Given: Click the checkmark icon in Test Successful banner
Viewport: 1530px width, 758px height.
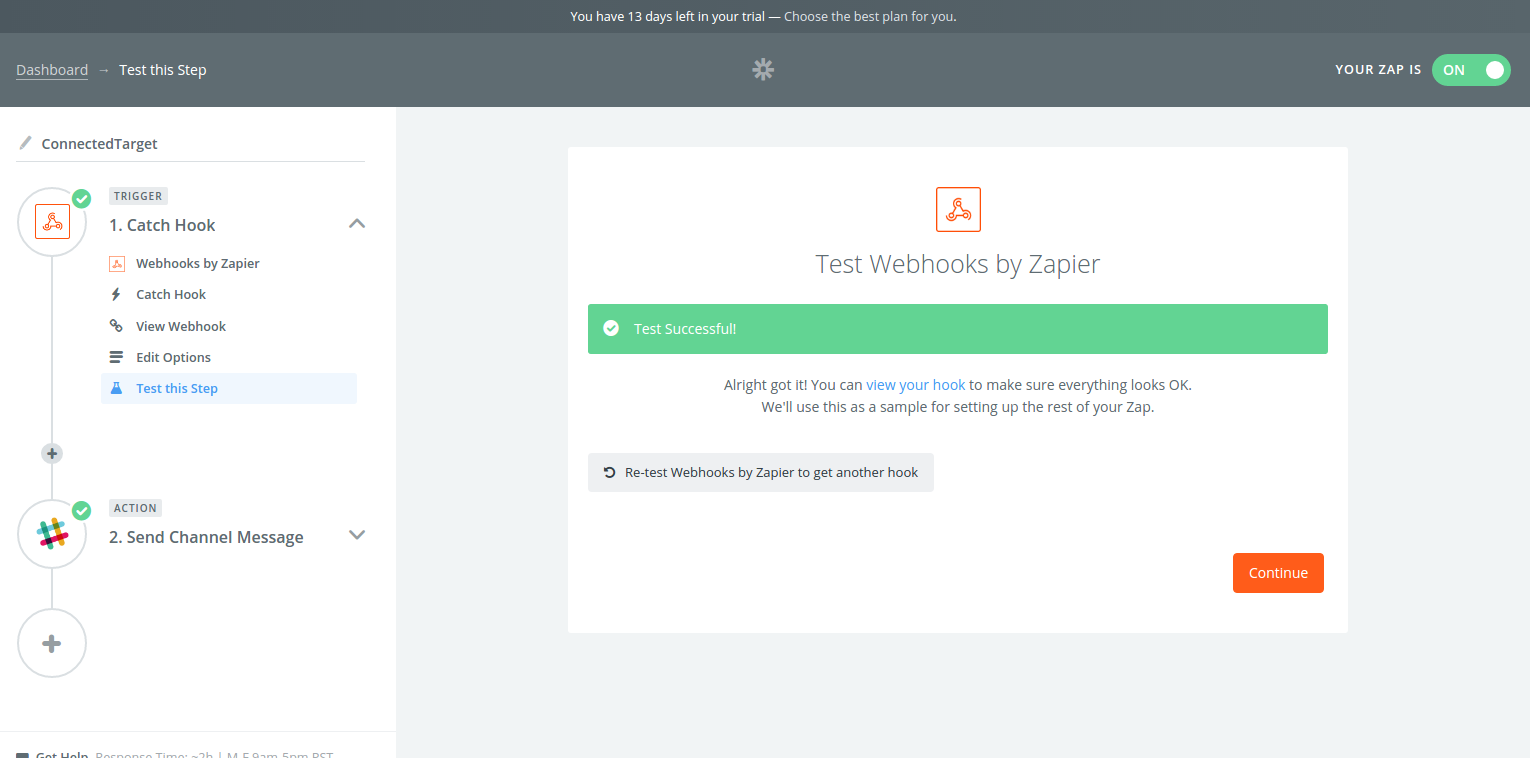Looking at the screenshot, I should 611,329.
